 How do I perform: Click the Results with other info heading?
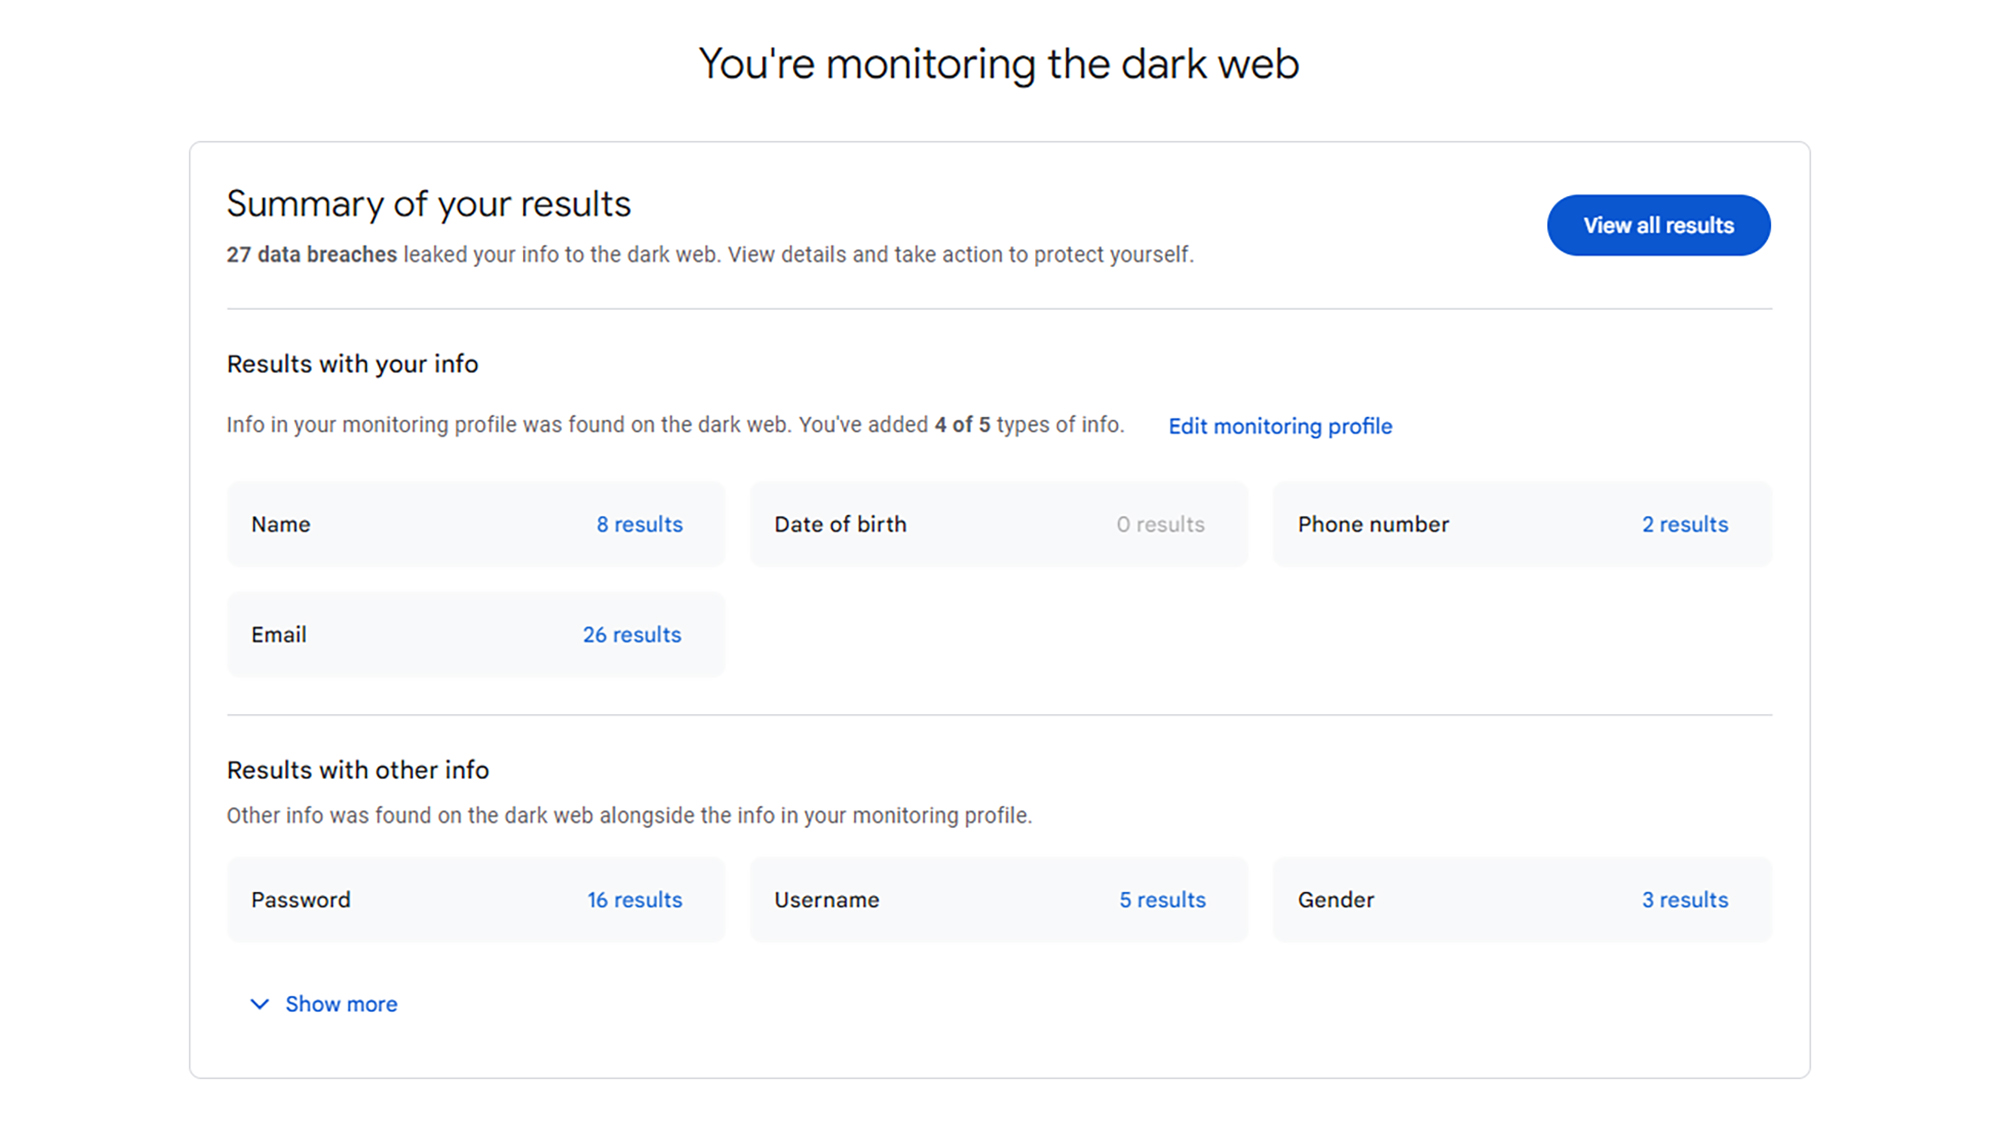(x=358, y=770)
